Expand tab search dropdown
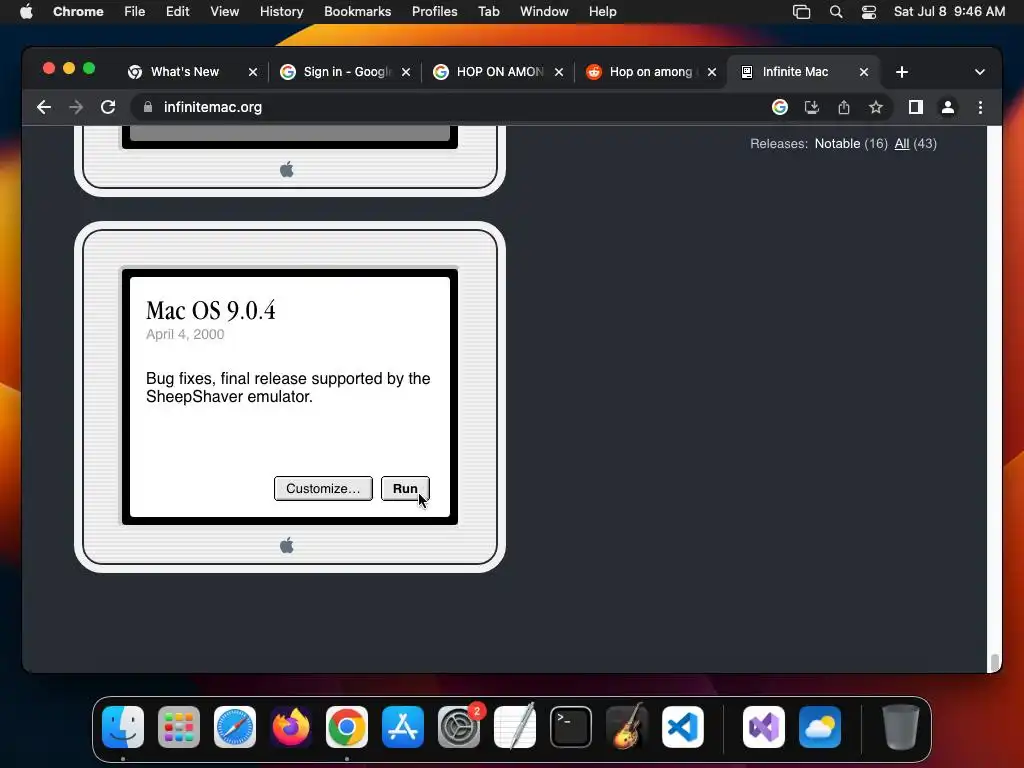This screenshot has width=1024, height=768. pos(980,72)
